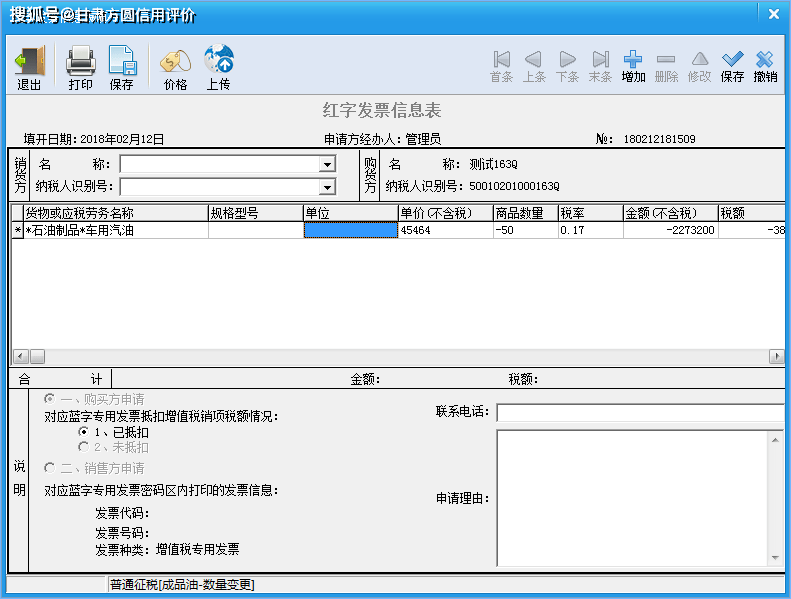Expand the seller 名称 dropdown
Image resolution: width=791 pixels, height=599 pixels.
click(x=326, y=165)
